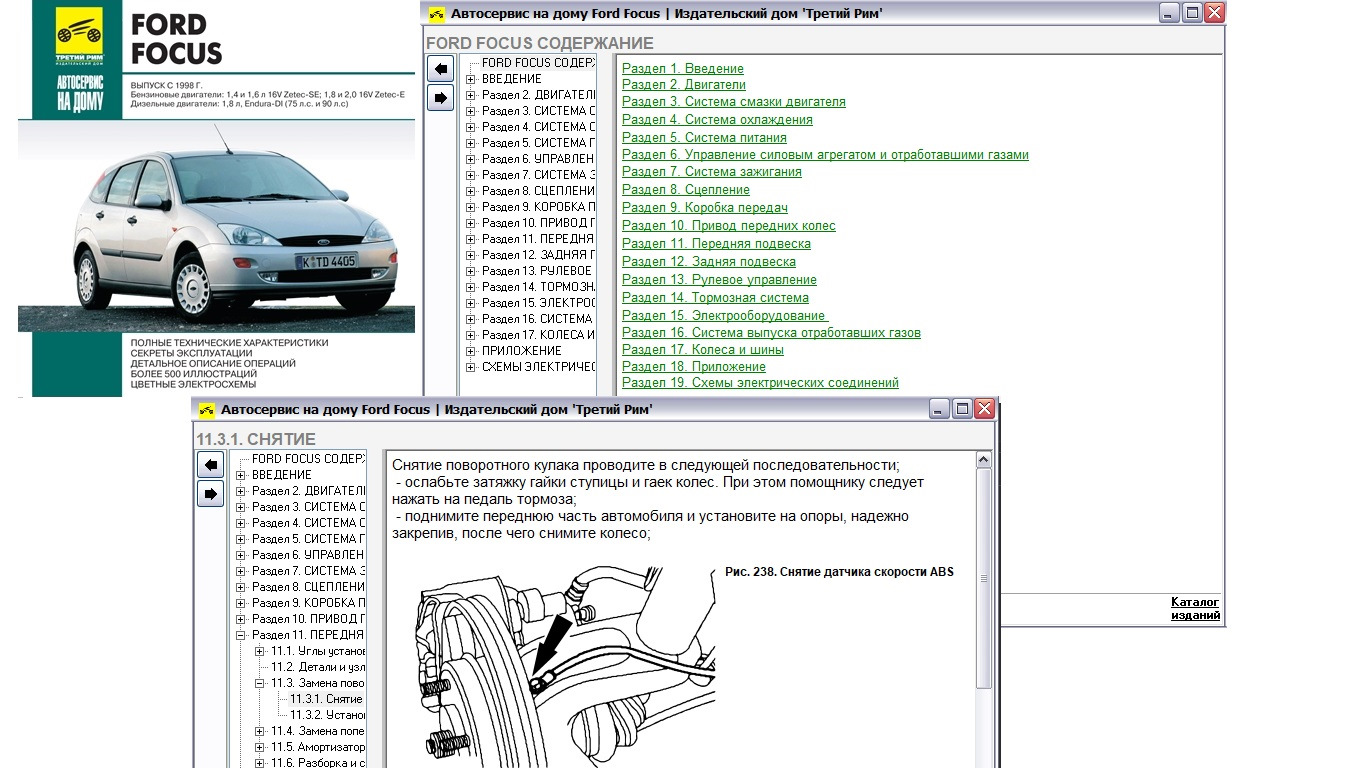Open link Раздел 15. Электрооборудование

tap(725, 316)
